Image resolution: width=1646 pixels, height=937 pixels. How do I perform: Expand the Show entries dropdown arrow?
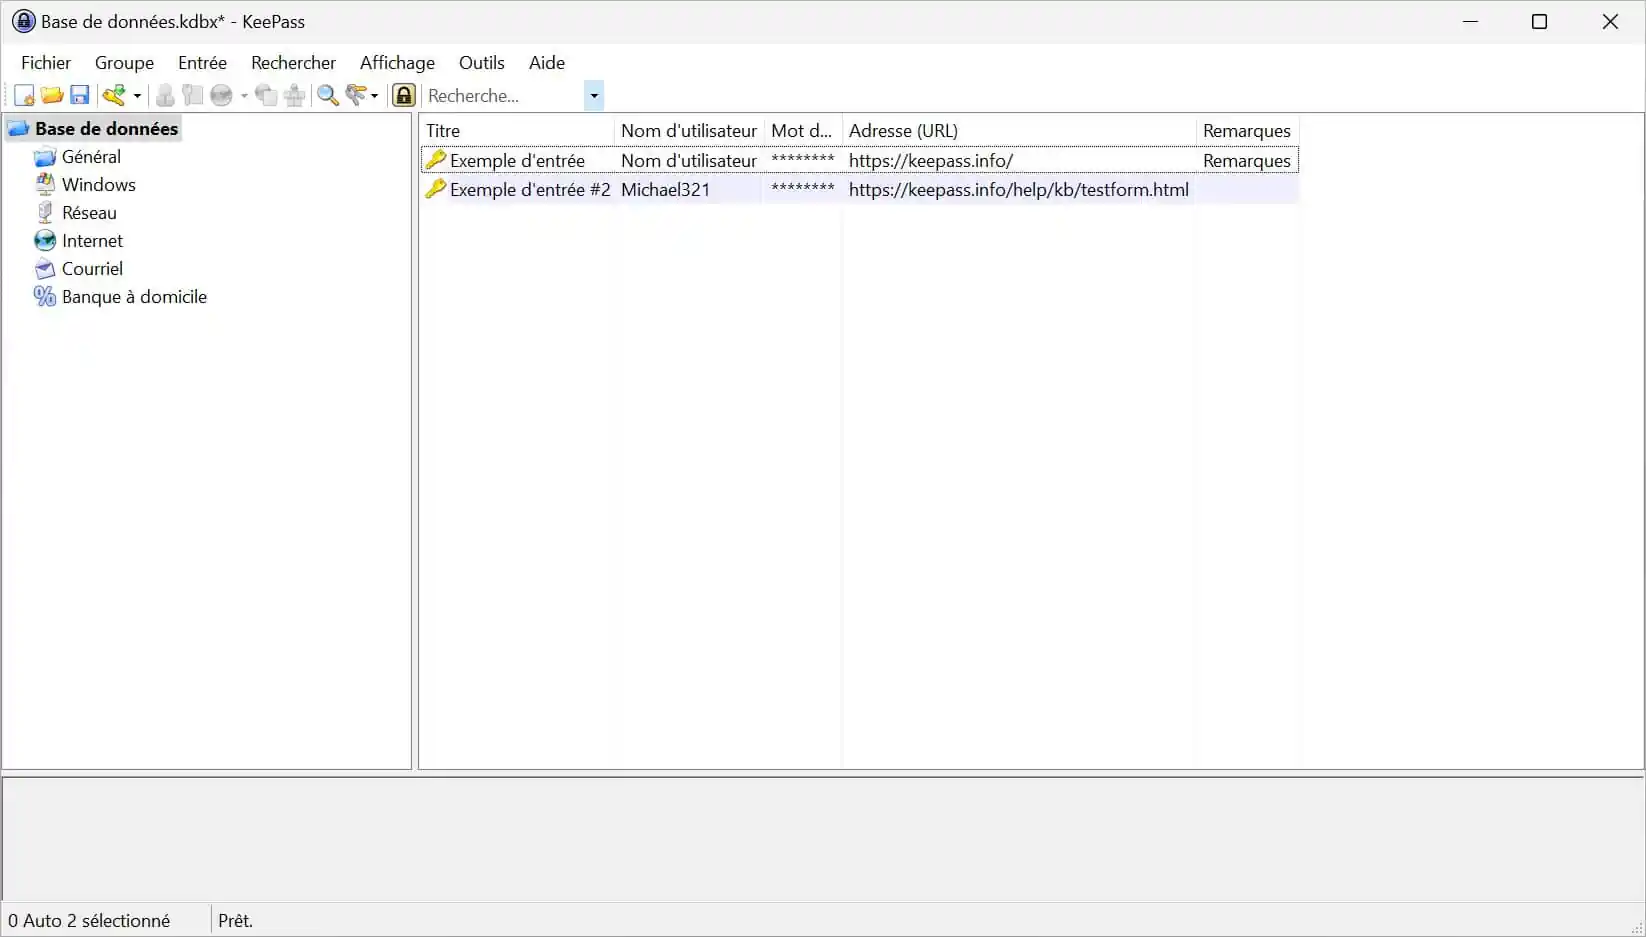[x=375, y=96]
